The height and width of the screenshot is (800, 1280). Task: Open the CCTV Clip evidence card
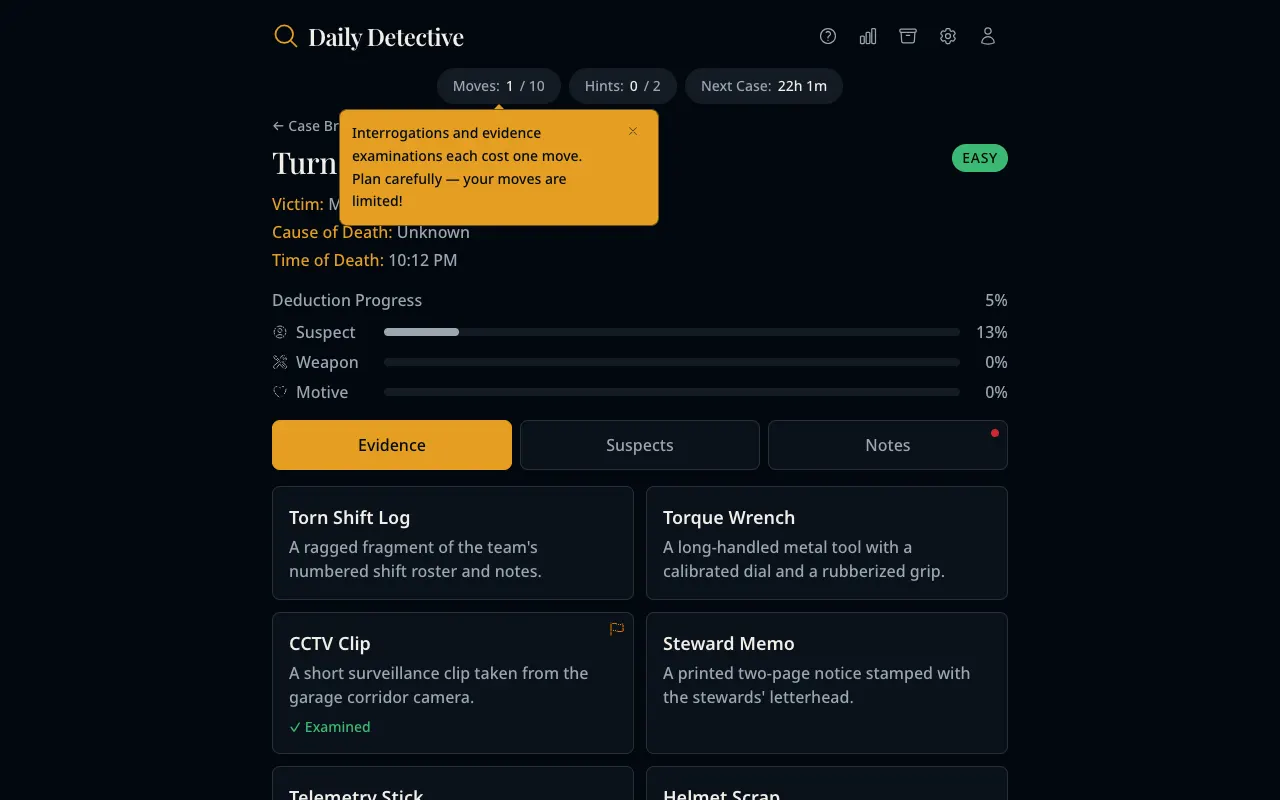coord(453,683)
